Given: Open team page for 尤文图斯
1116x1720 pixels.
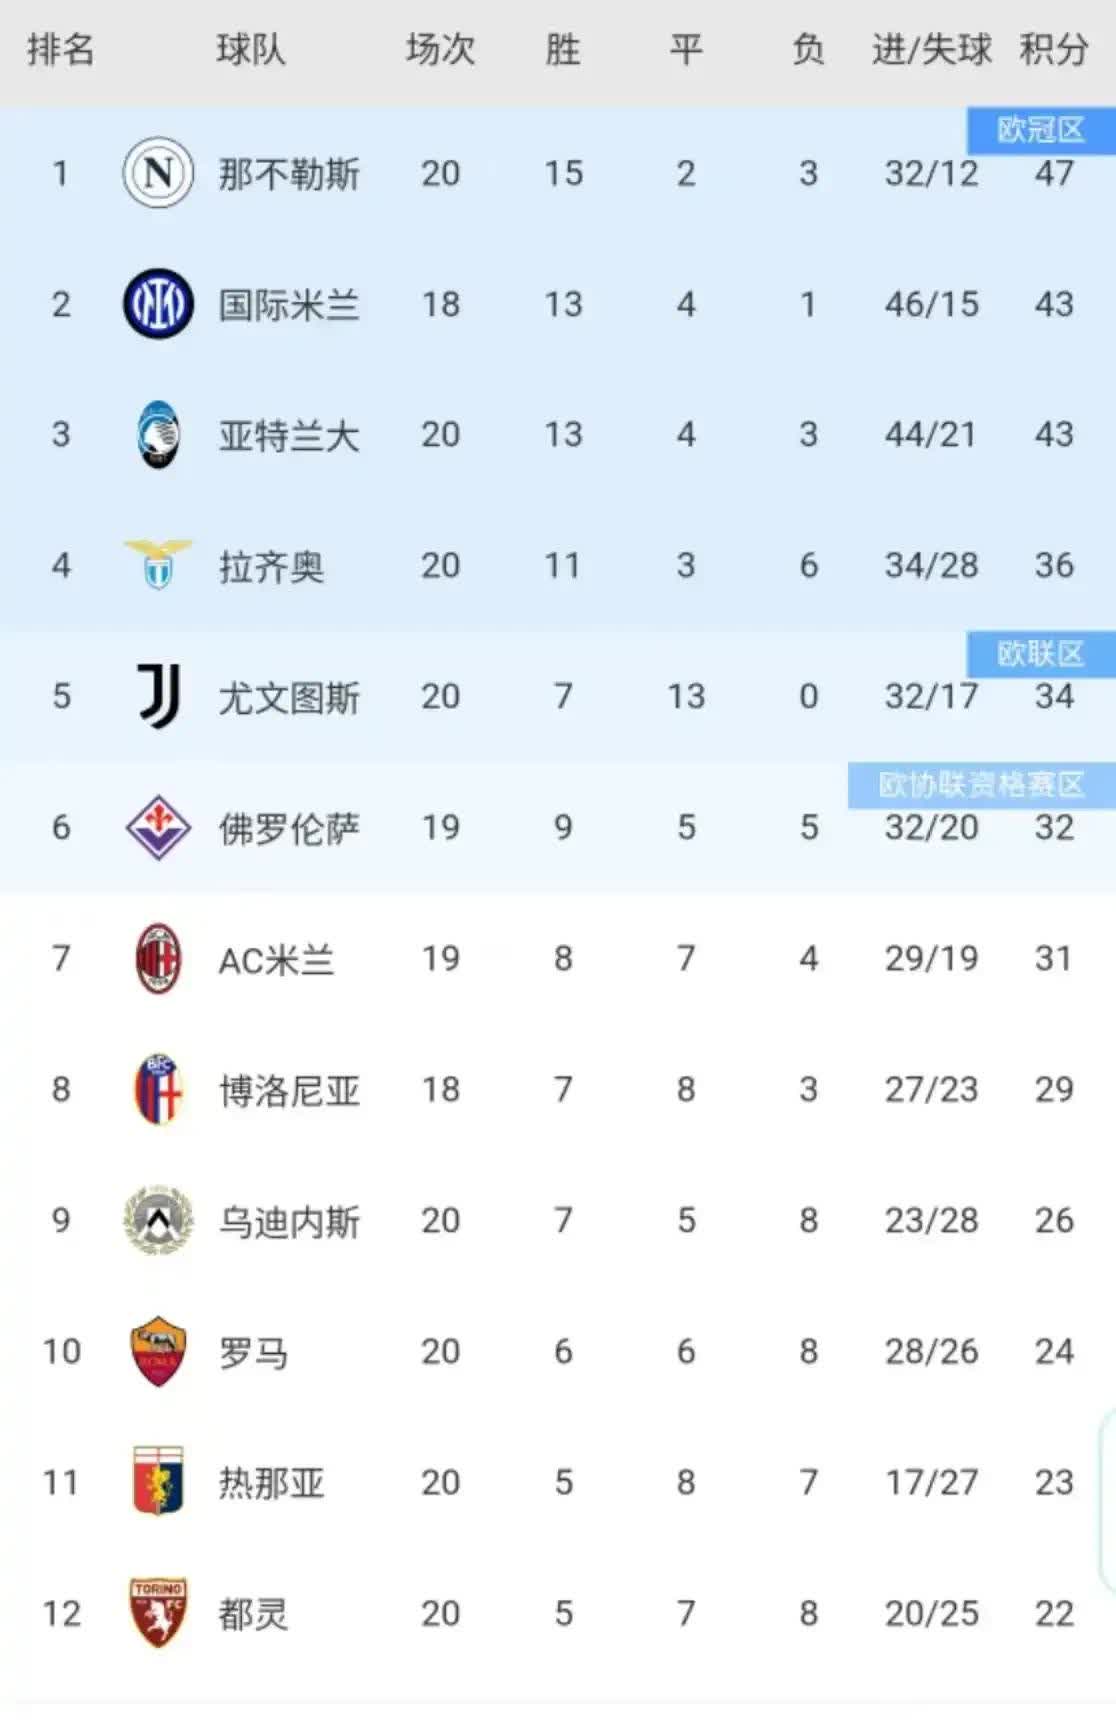Looking at the screenshot, I should coord(289,698).
